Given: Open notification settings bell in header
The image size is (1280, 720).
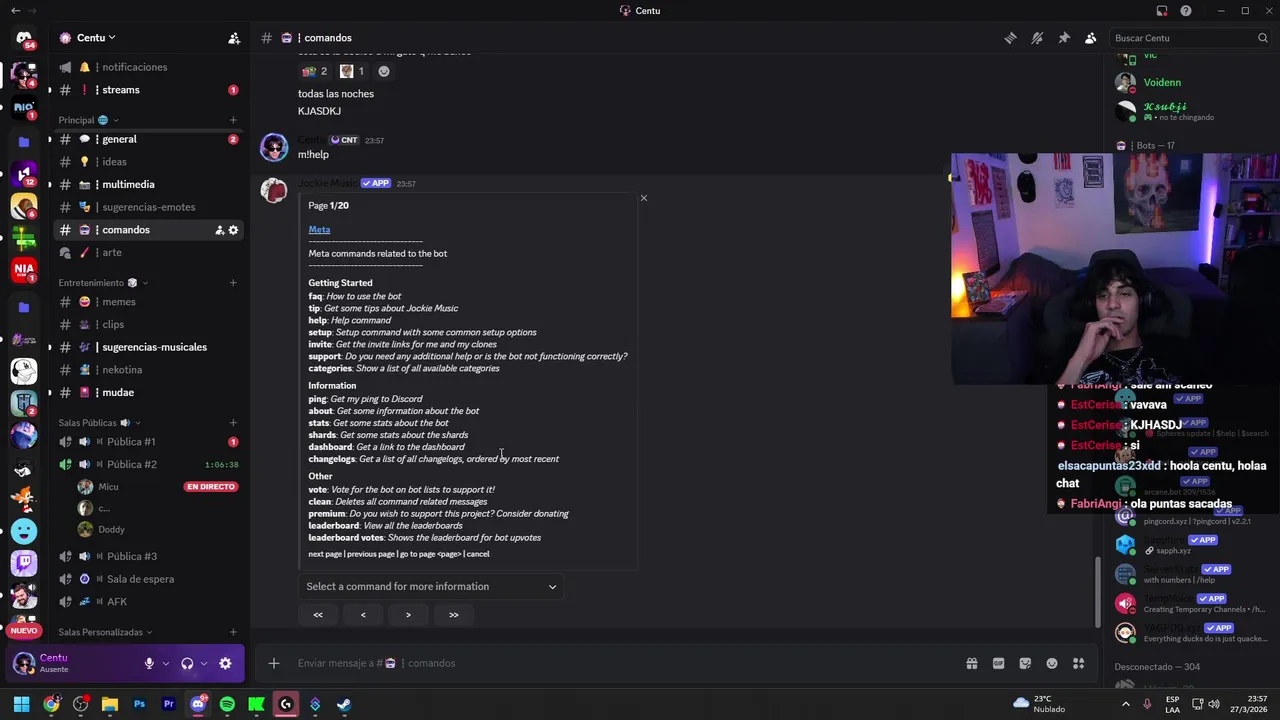Looking at the screenshot, I should point(1037,38).
